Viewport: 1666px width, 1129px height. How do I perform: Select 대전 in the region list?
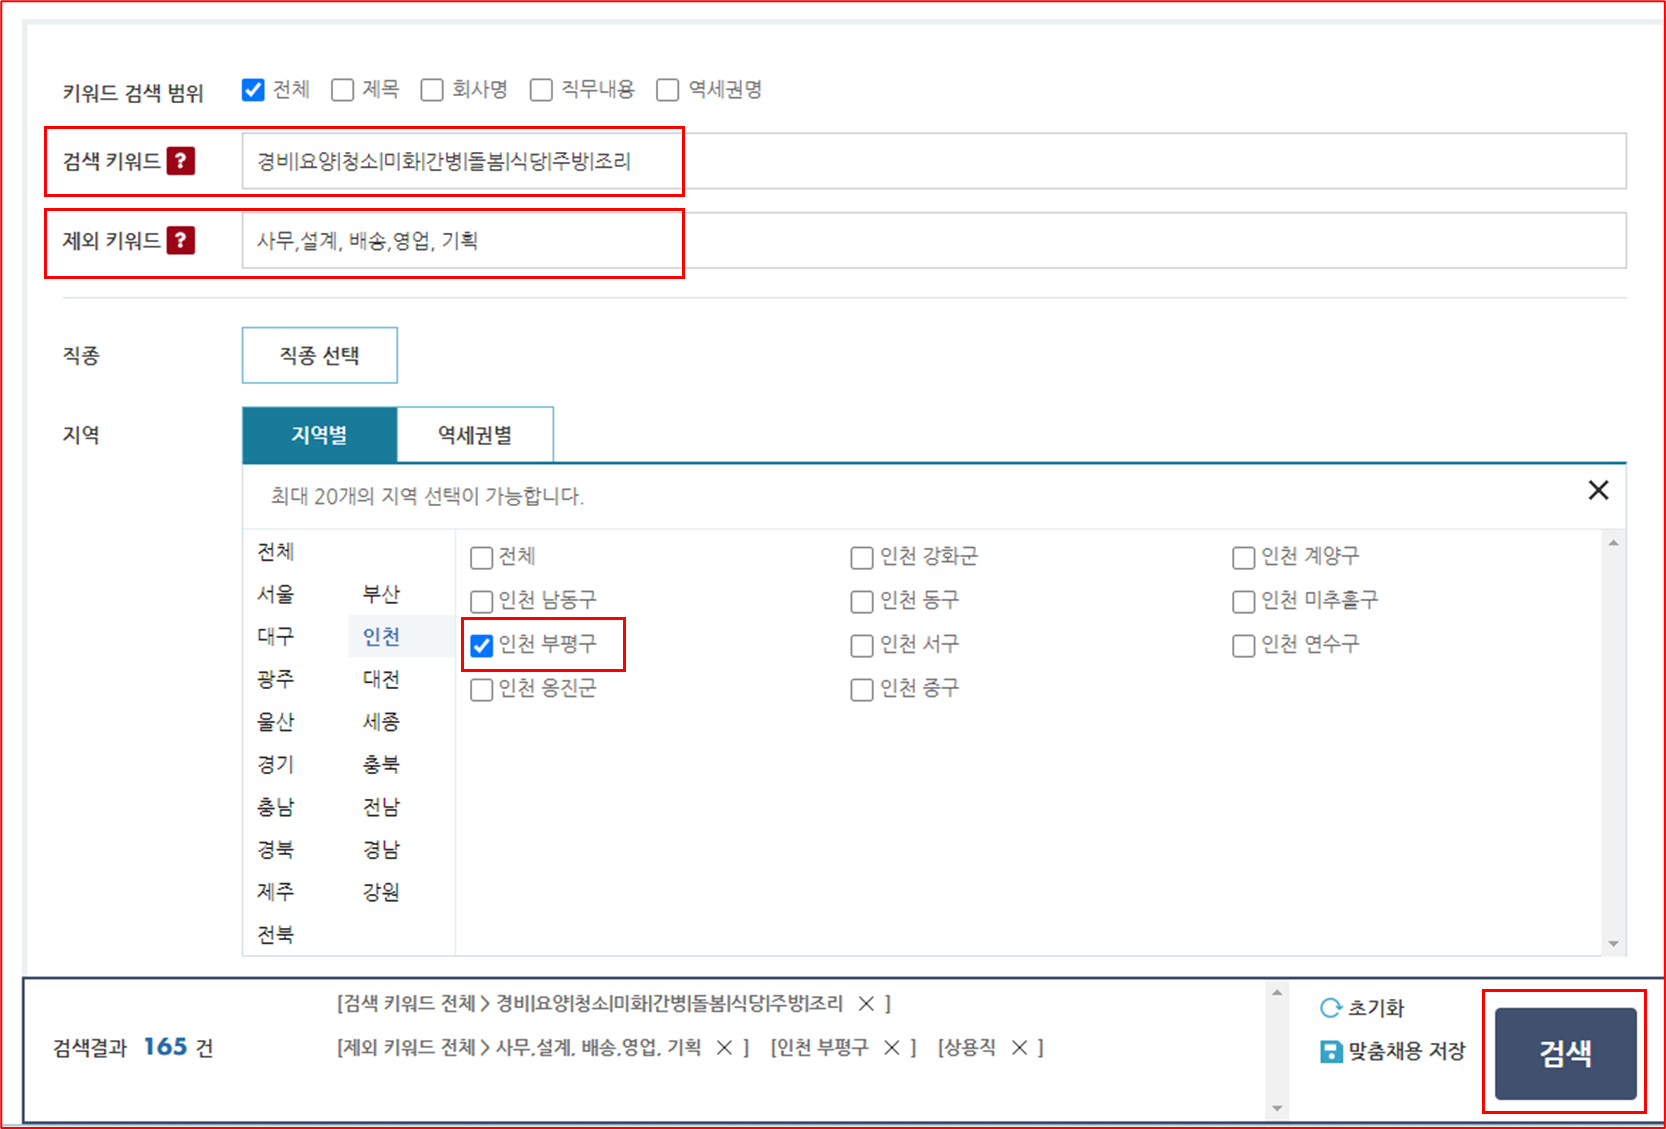(x=381, y=679)
